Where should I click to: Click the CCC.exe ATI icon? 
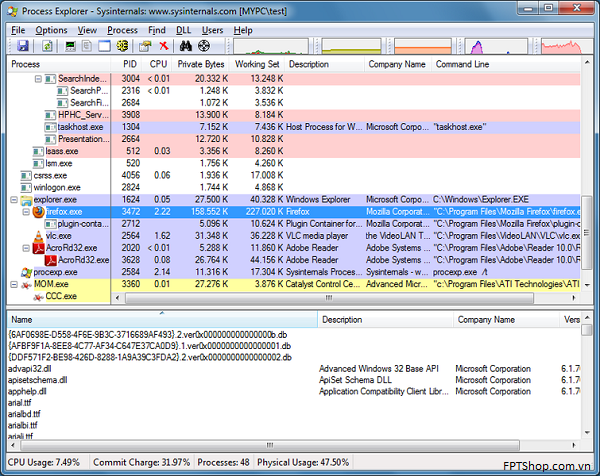(38, 297)
